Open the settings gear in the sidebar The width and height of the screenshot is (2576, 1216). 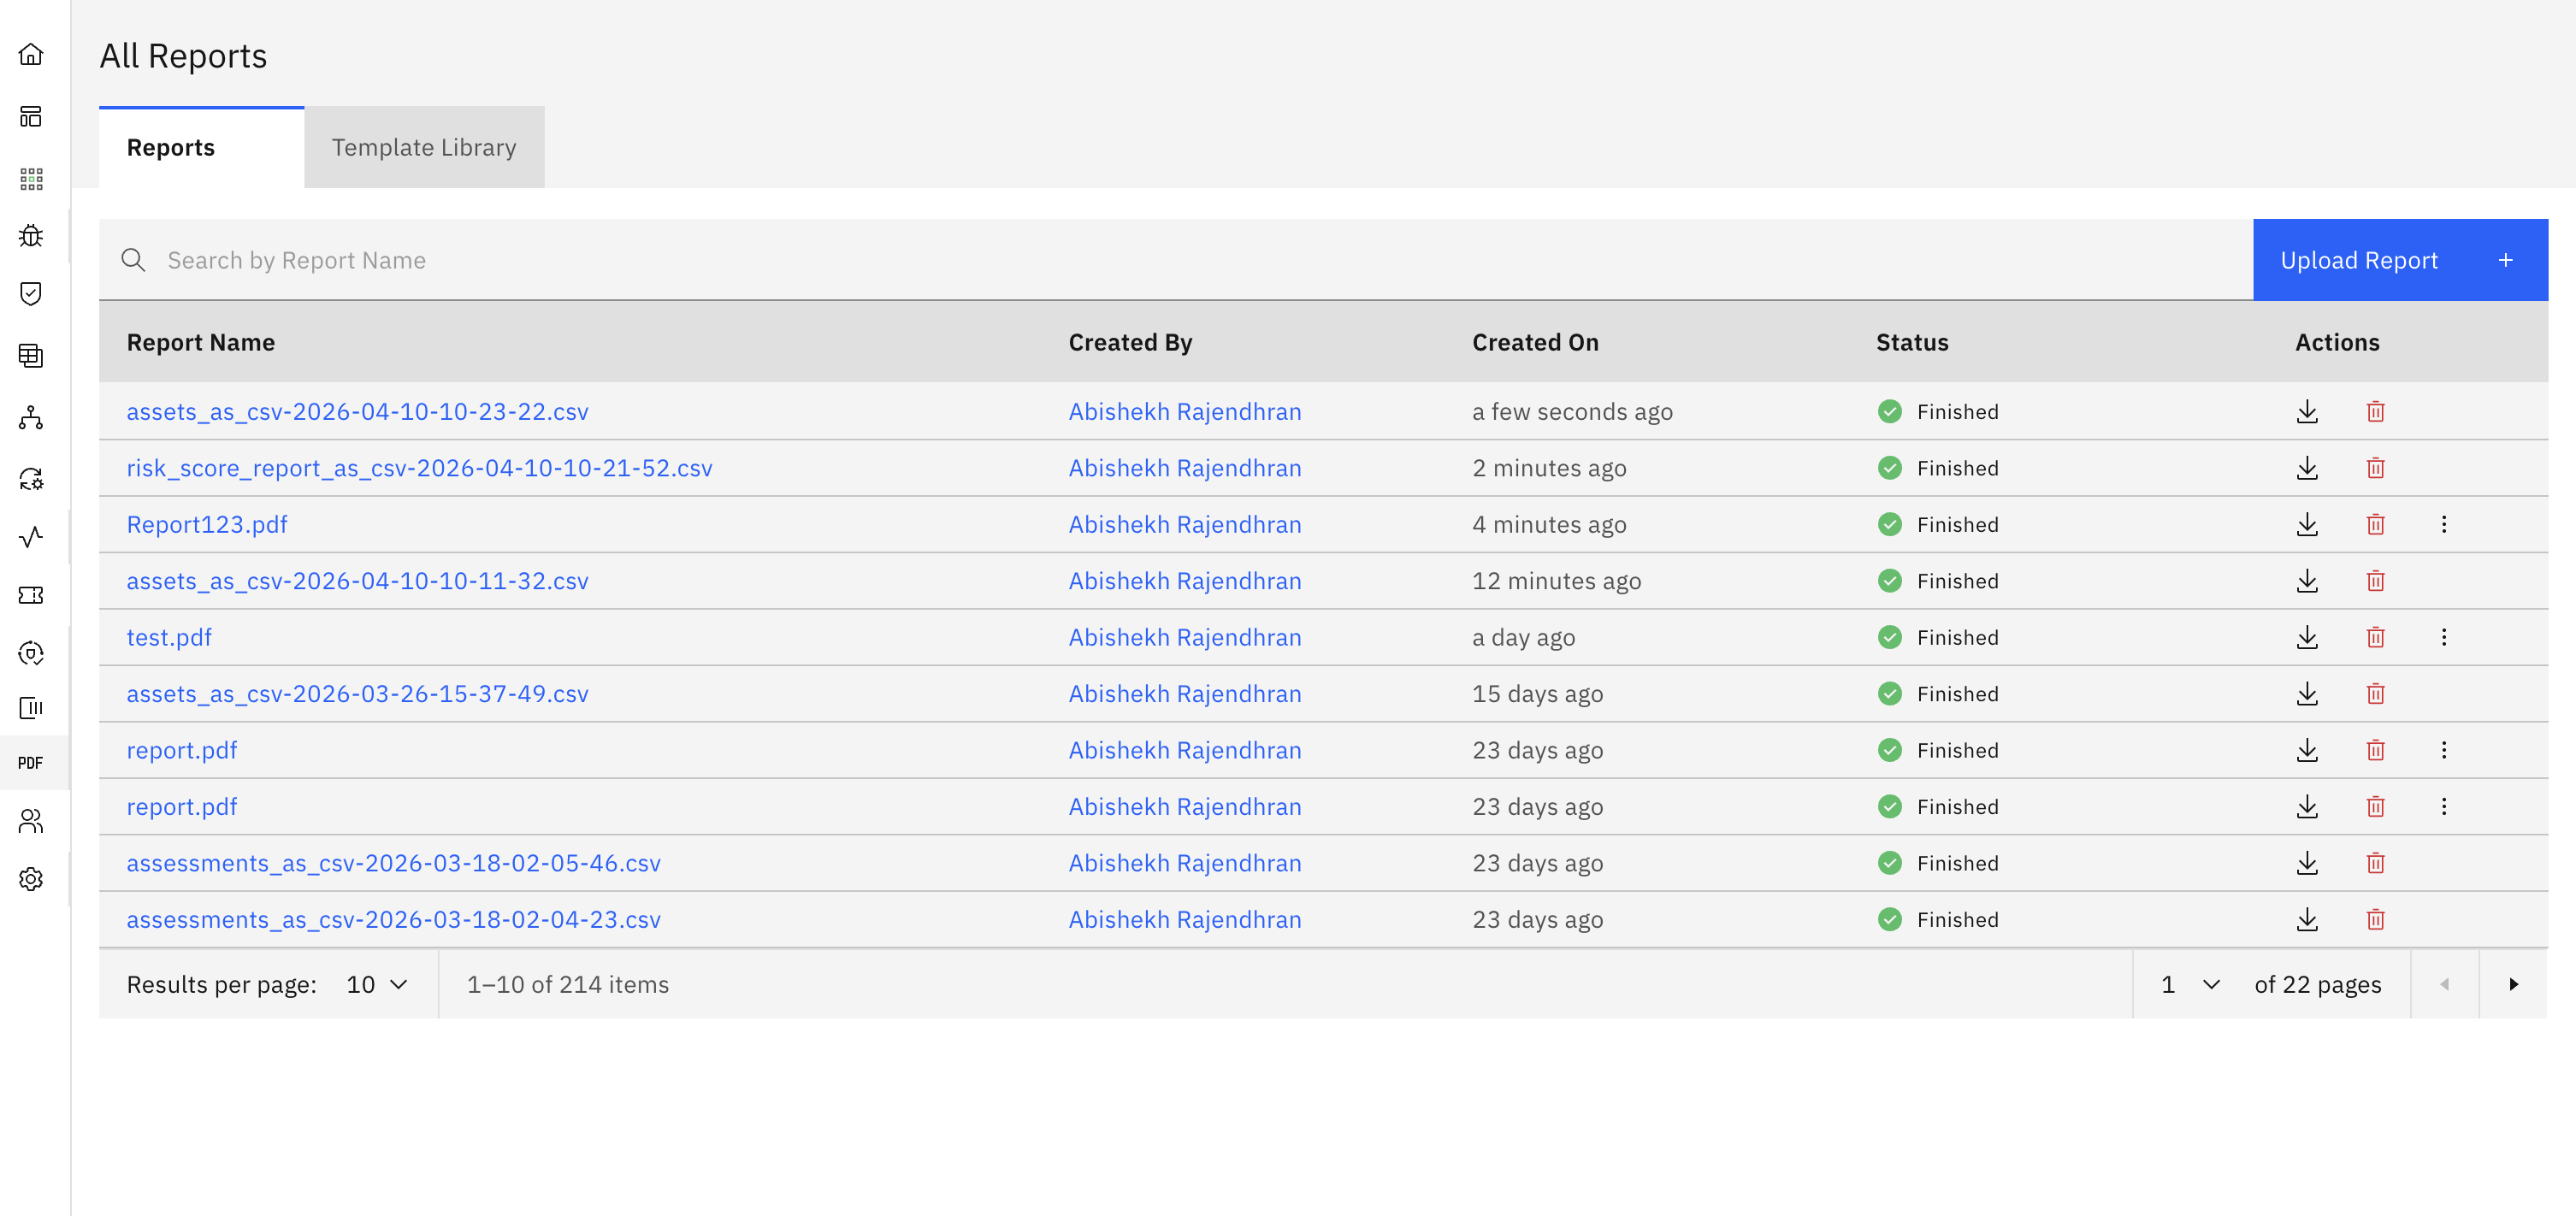point(31,879)
